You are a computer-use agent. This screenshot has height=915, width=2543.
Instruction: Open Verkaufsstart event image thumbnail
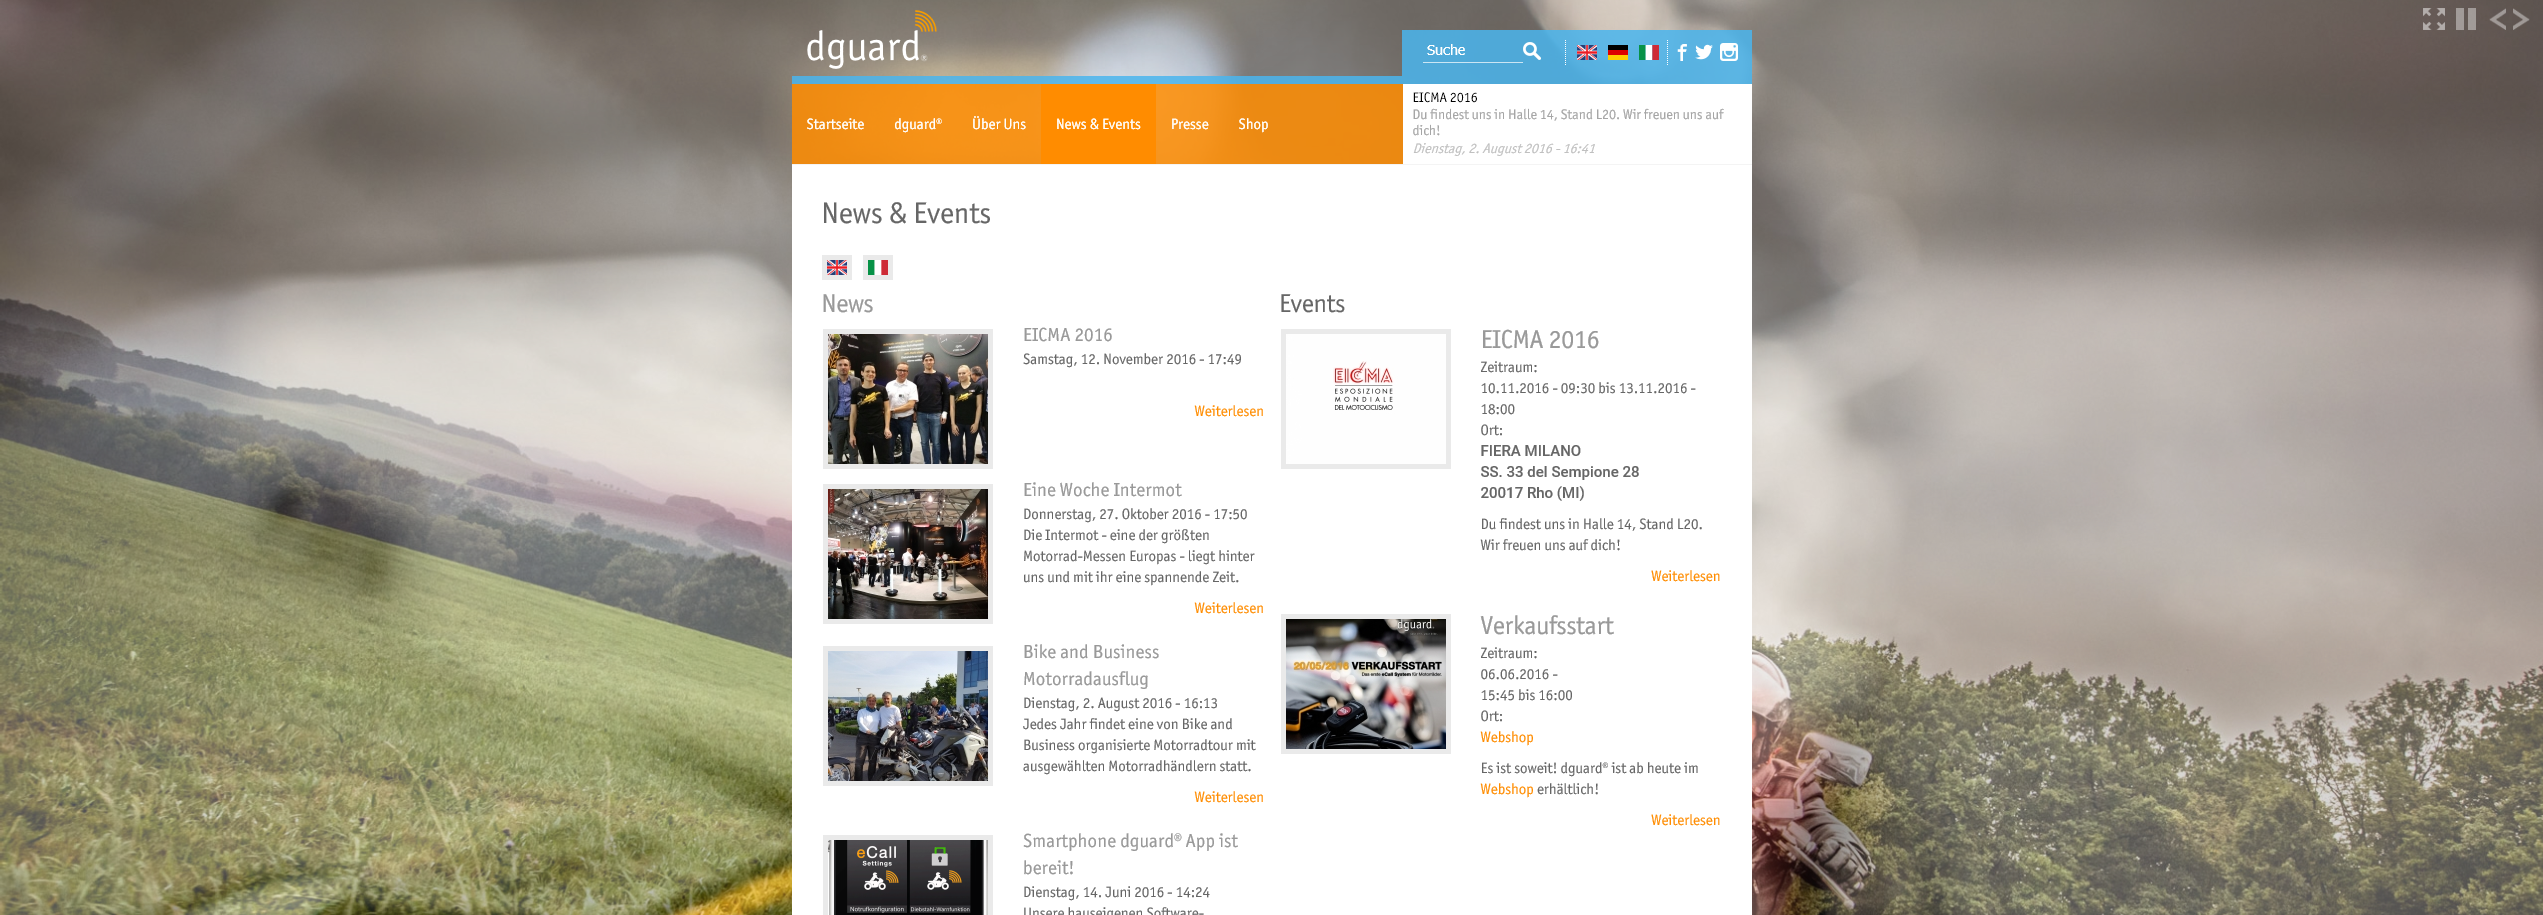pyautogui.click(x=1366, y=684)
